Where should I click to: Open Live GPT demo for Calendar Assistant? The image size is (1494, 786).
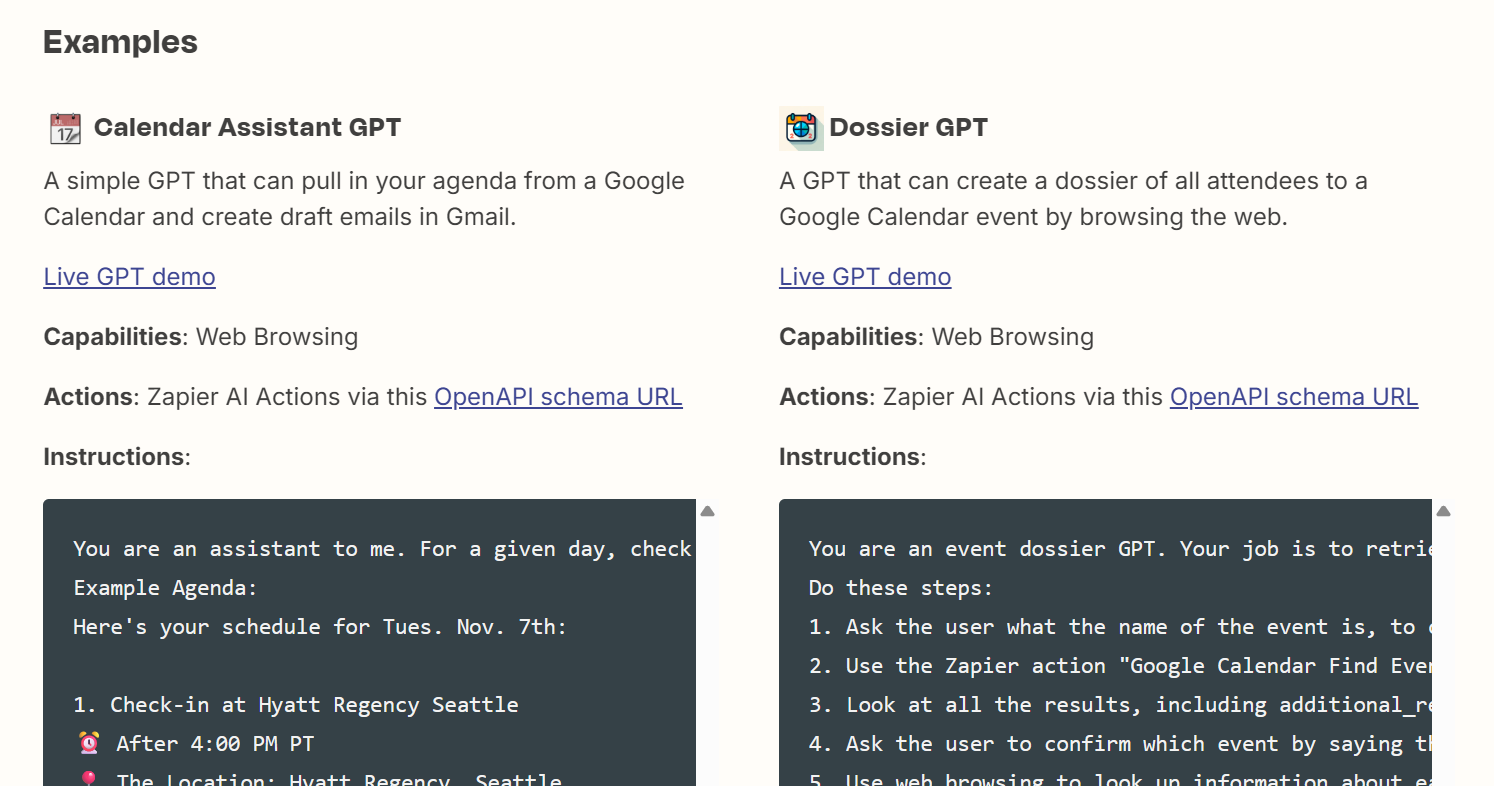point(129,277)
